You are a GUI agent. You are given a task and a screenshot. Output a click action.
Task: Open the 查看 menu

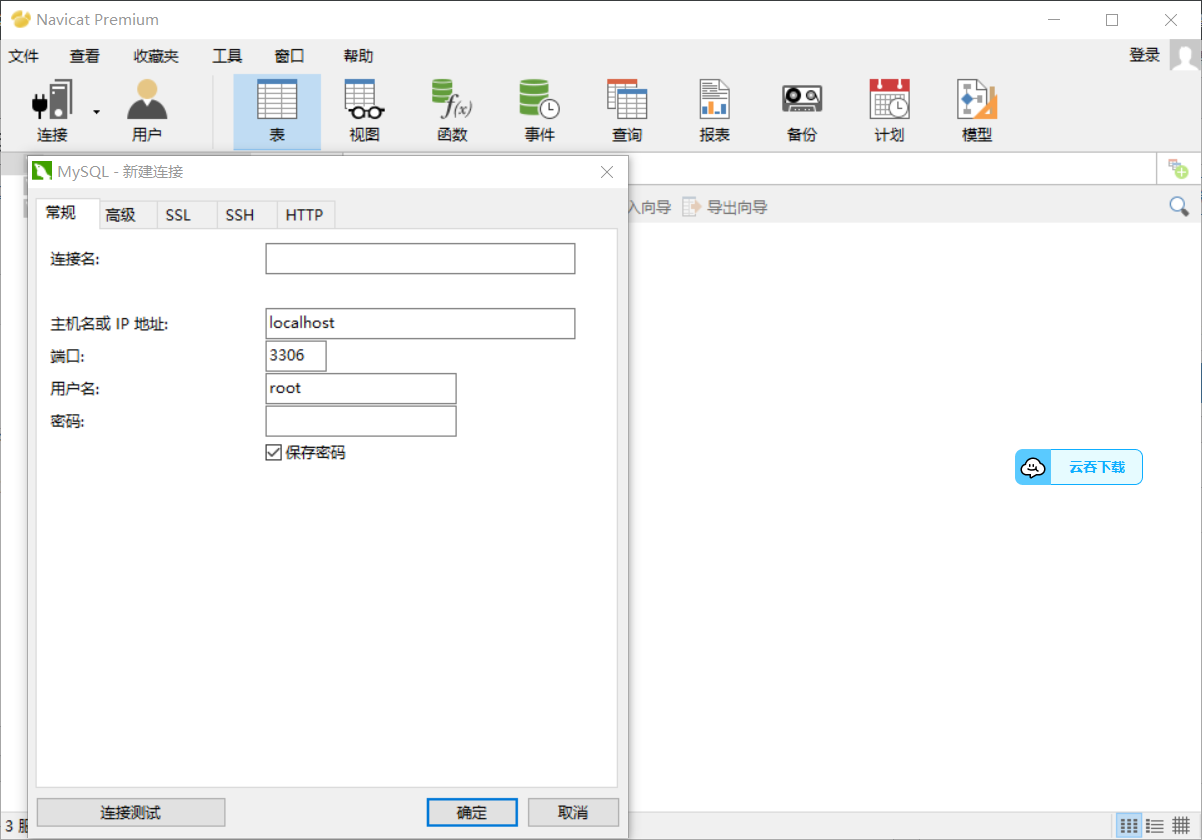(85, 56)
